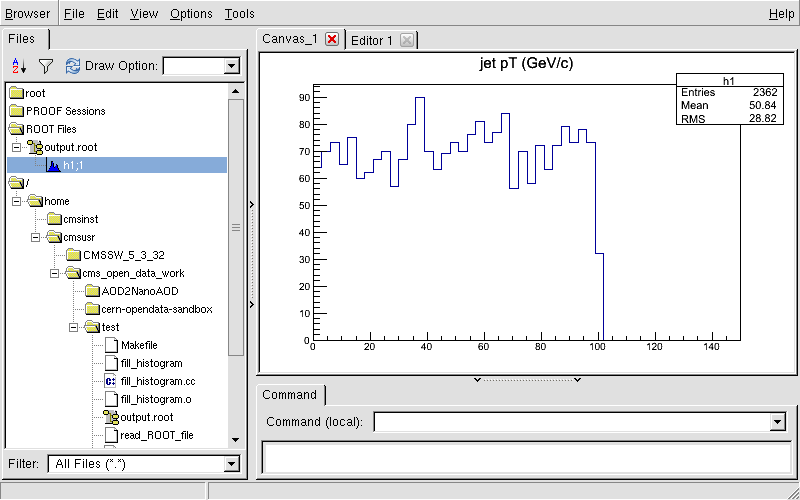This screenshot has width=800, height=500.
Task: Open the Draw Option dropdown
Action: [x=232, y=66]
